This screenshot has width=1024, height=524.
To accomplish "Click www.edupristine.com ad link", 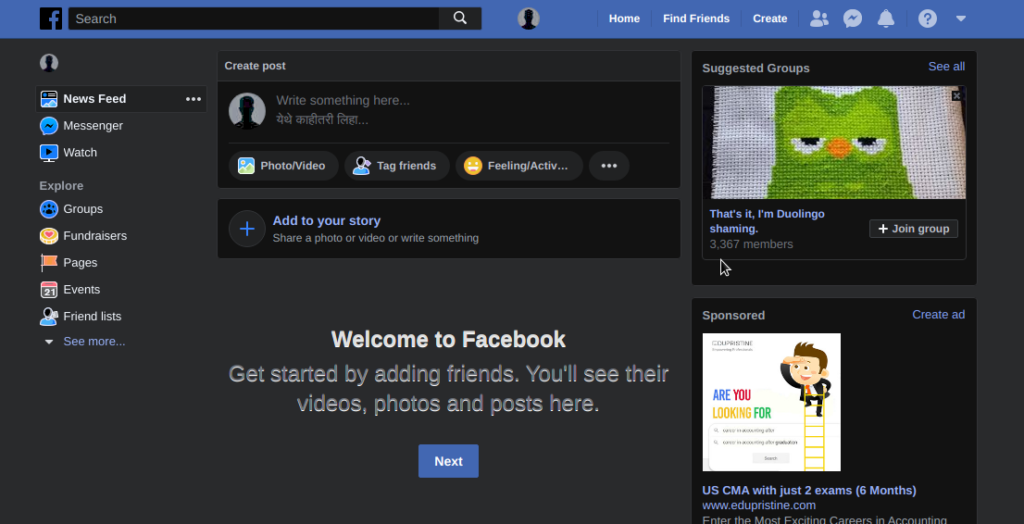I will [x=759, y=505].
